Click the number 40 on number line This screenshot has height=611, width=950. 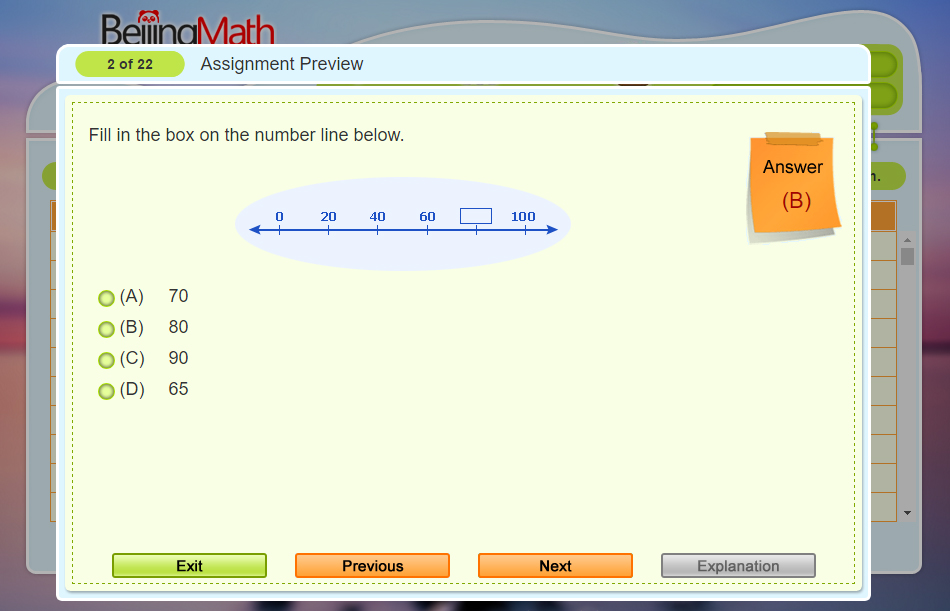point(377,216)
